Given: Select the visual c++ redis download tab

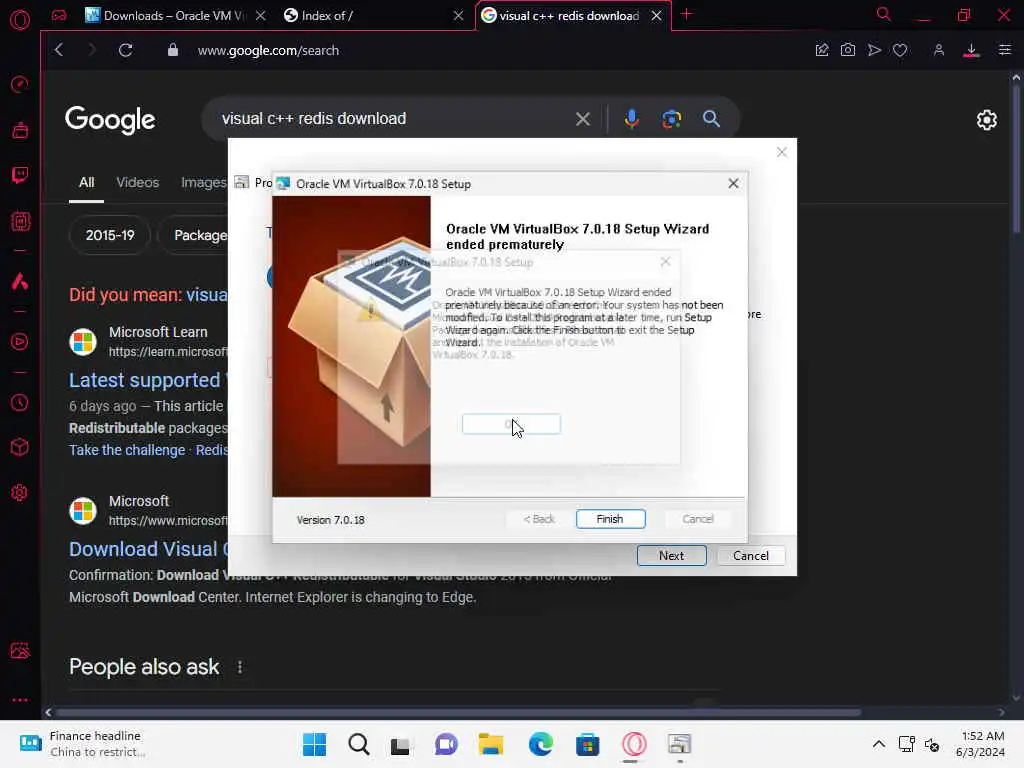Looking at the screenshot, I should click(x=568, y=16).
